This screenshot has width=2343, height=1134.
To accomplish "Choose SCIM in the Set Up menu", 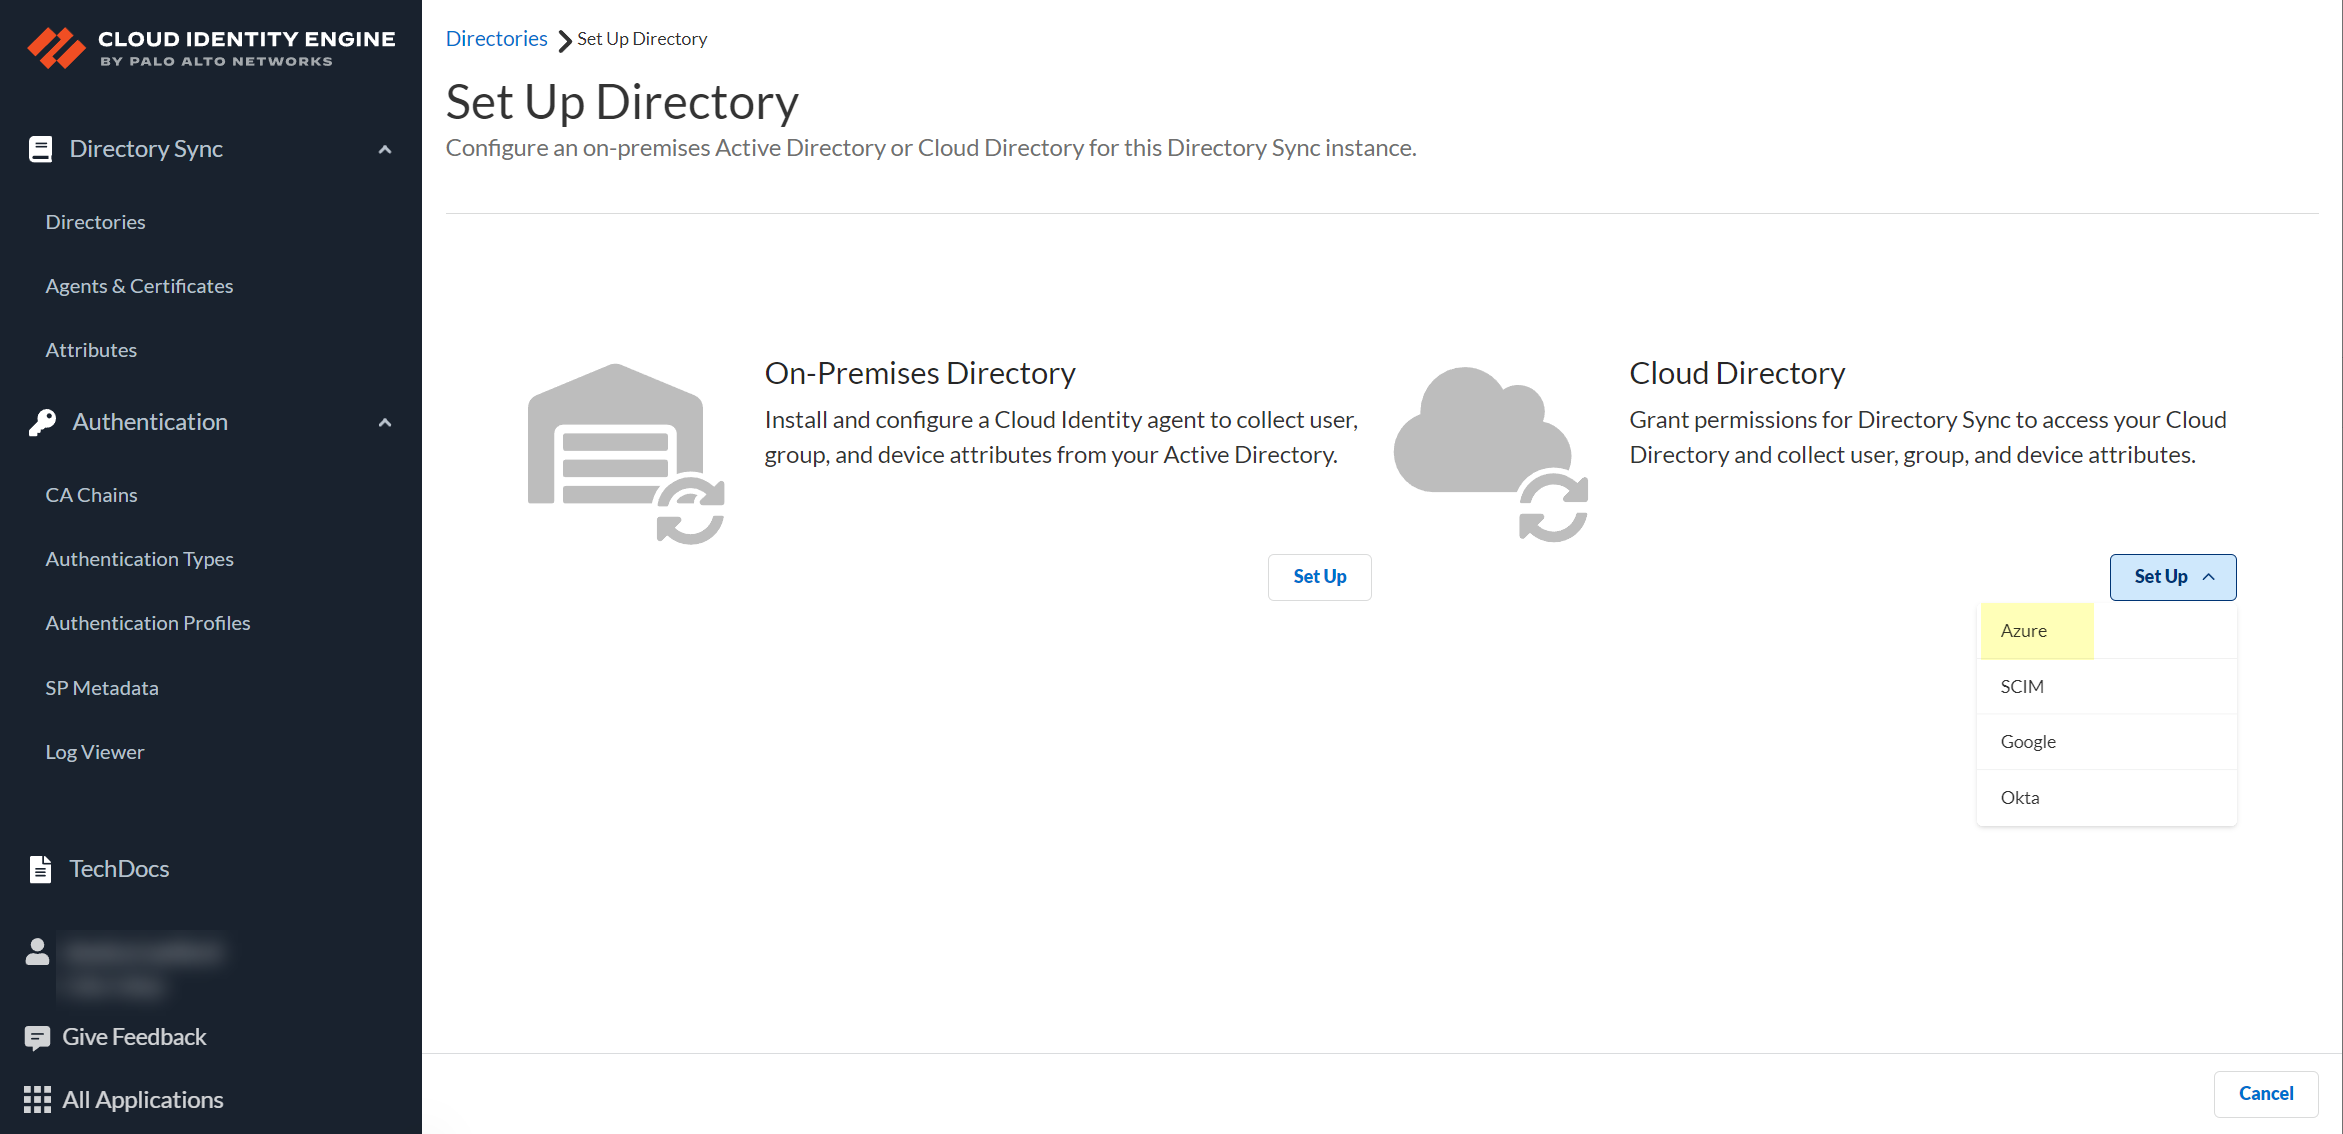I will coord(2022,687).
